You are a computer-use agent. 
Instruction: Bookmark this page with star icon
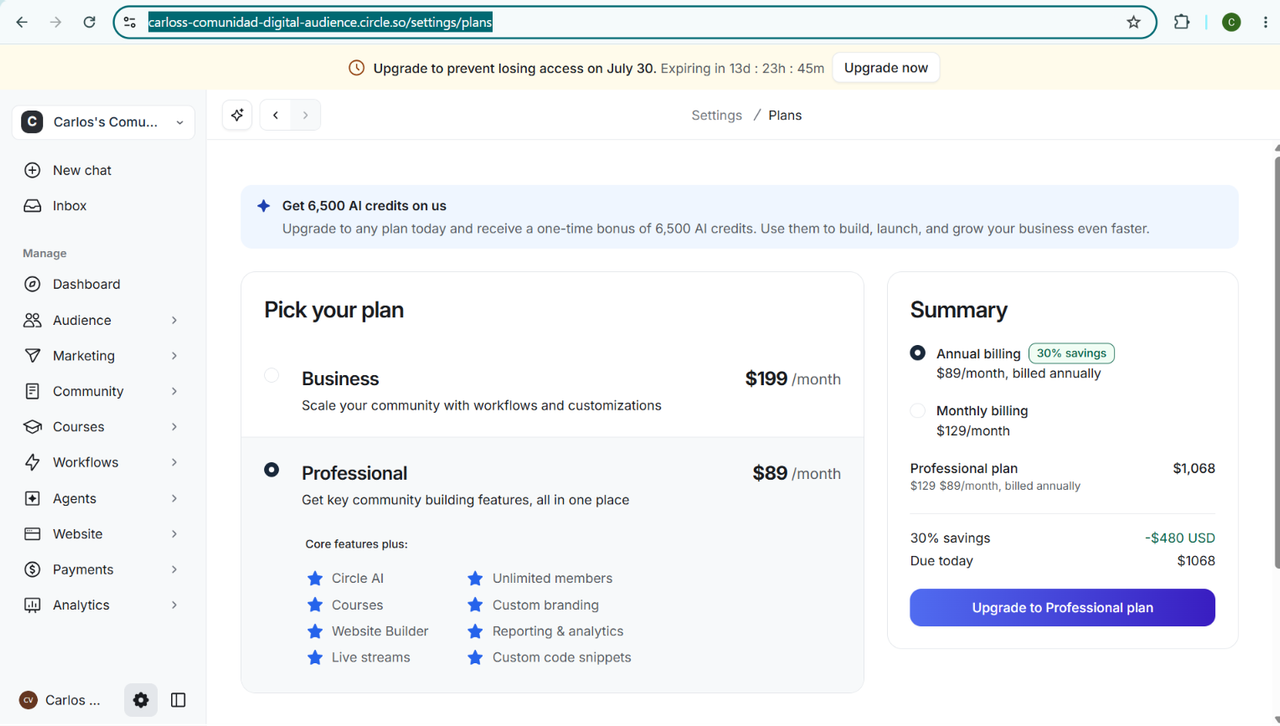pyautogui.click(x=1133, y=22)
